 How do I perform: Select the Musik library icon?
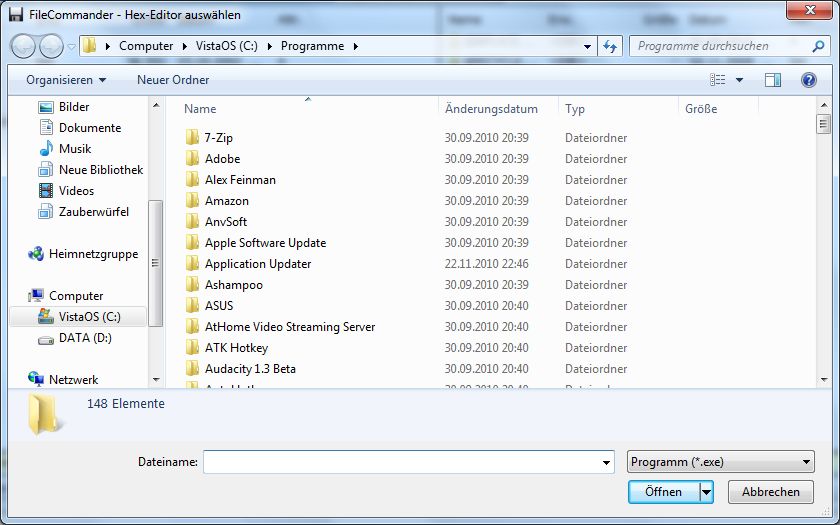(x=46, y=149)
